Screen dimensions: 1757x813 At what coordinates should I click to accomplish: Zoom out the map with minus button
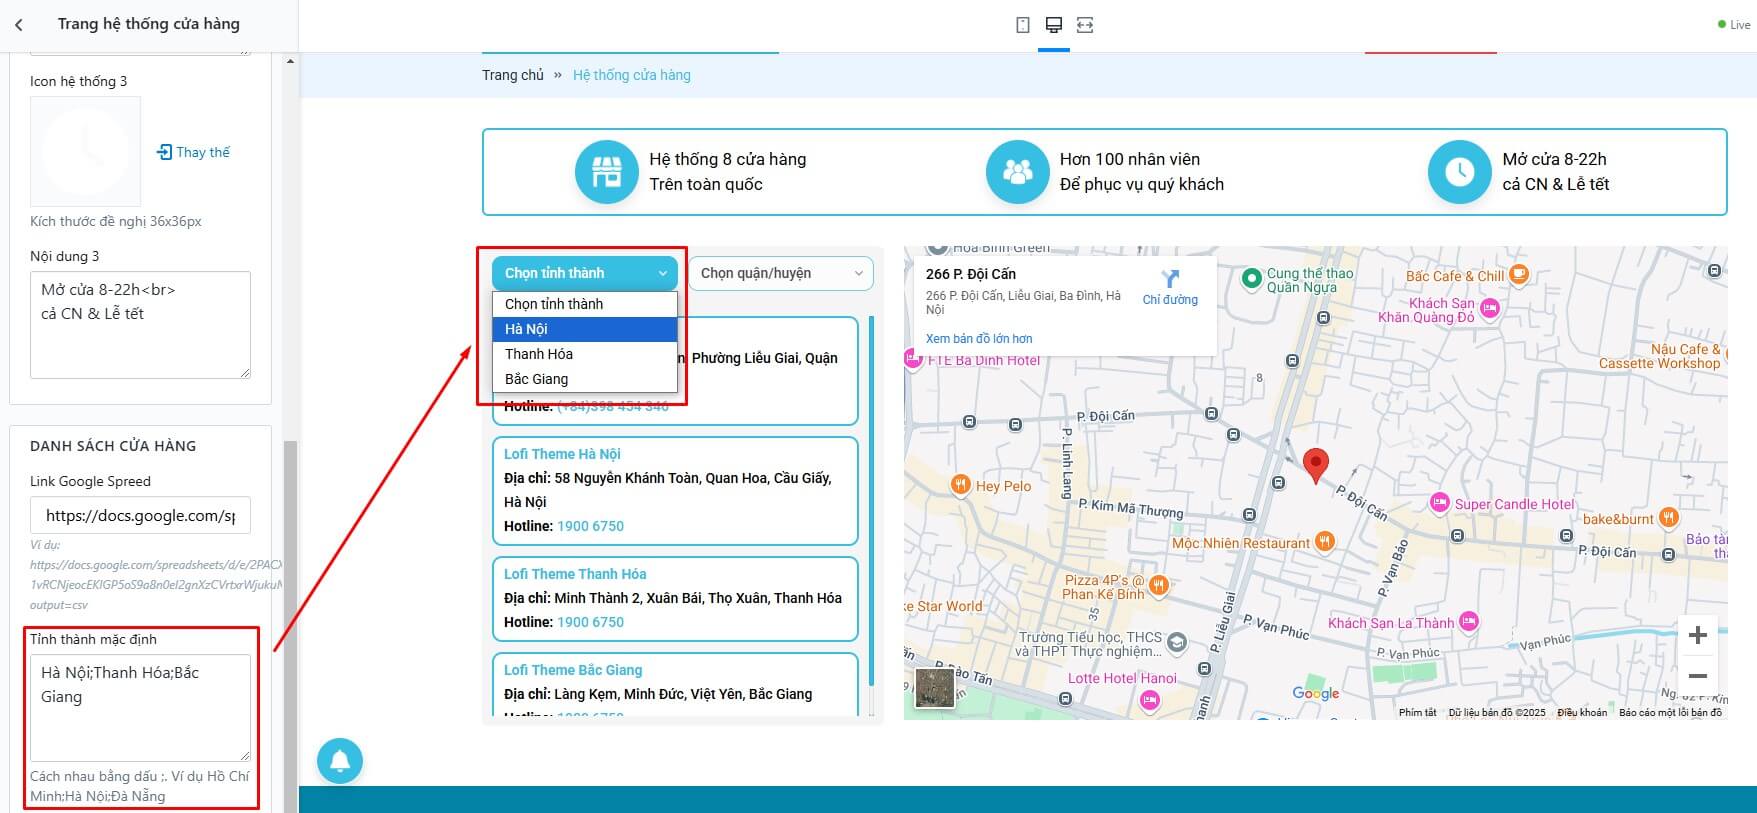coord(1697,675)
